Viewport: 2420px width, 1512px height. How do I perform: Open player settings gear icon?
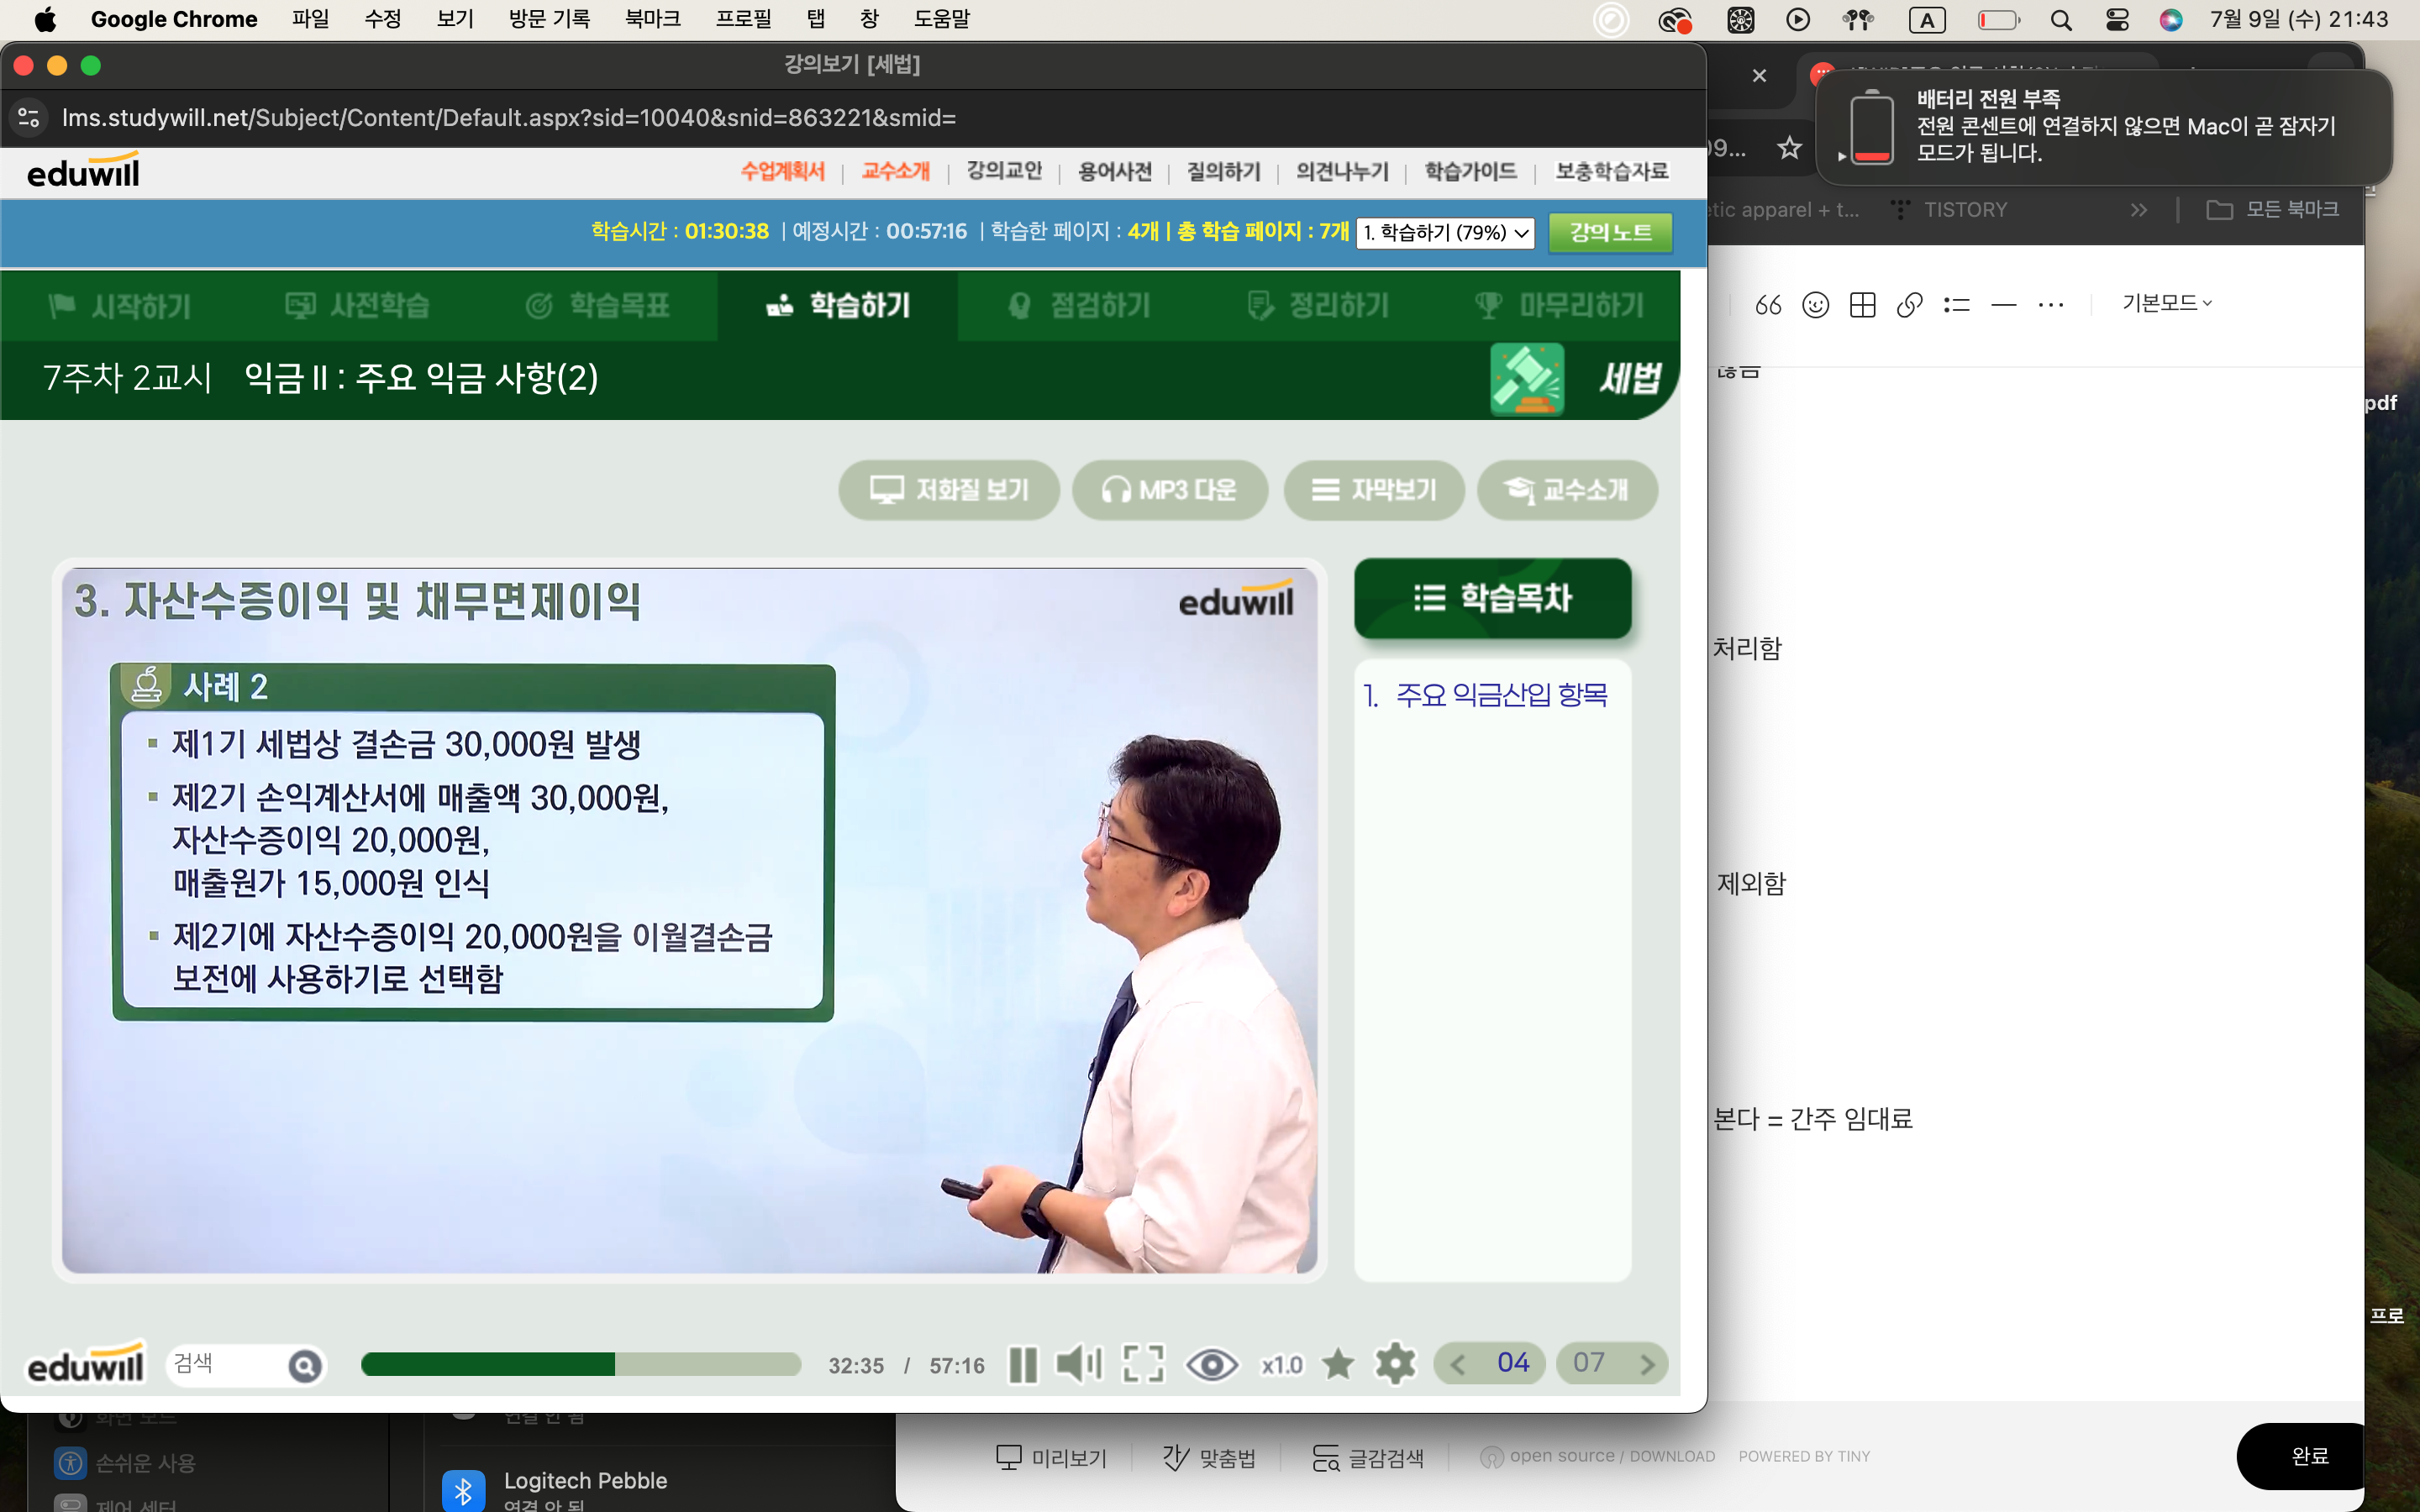(x=1394, y=1364)
